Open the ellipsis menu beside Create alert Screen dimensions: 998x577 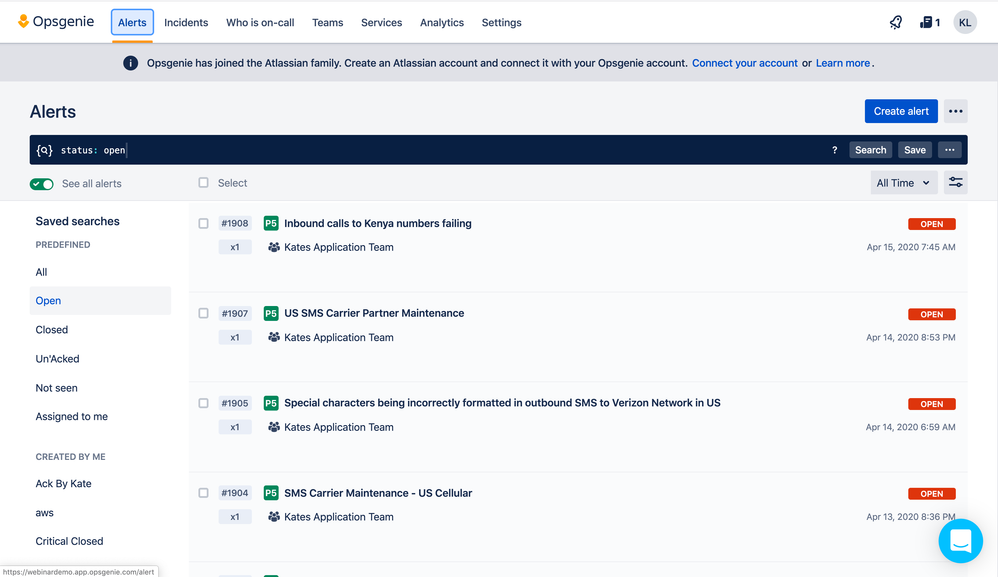pyautogui.click(x=955, y=111)
